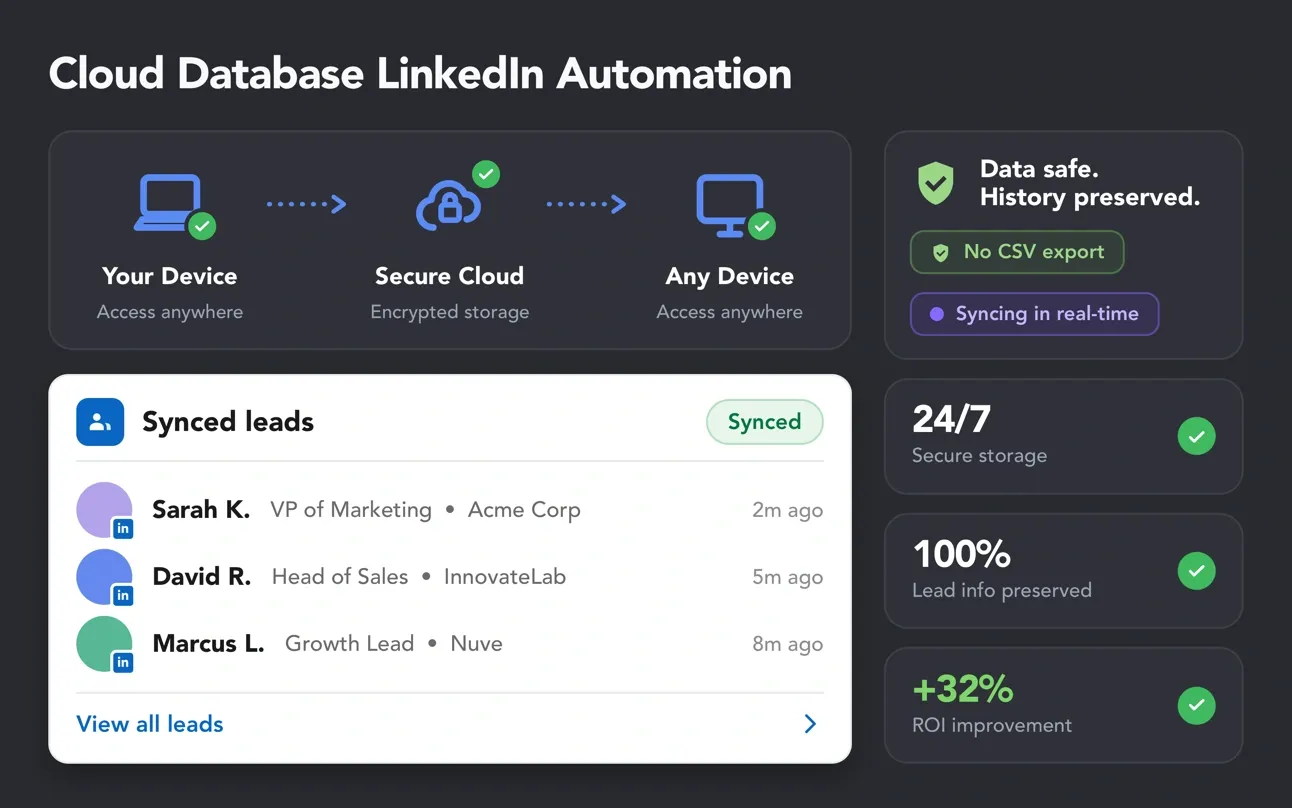This screenshot has width=1292, height=808.
Task: Click the laptop icon above Your Device
Action: [169, 203]
